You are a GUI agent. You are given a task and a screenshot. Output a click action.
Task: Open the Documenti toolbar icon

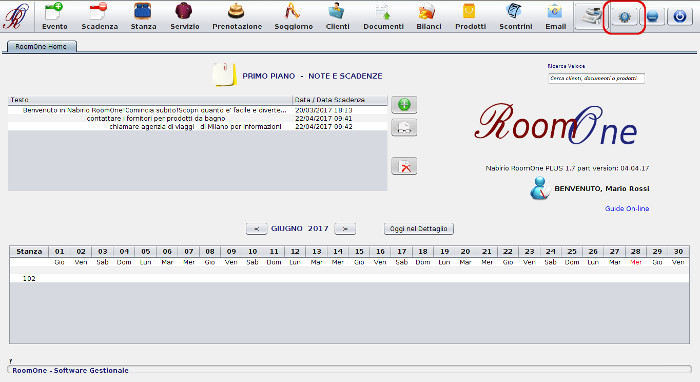pyautogui.click(x=383, y=17)
